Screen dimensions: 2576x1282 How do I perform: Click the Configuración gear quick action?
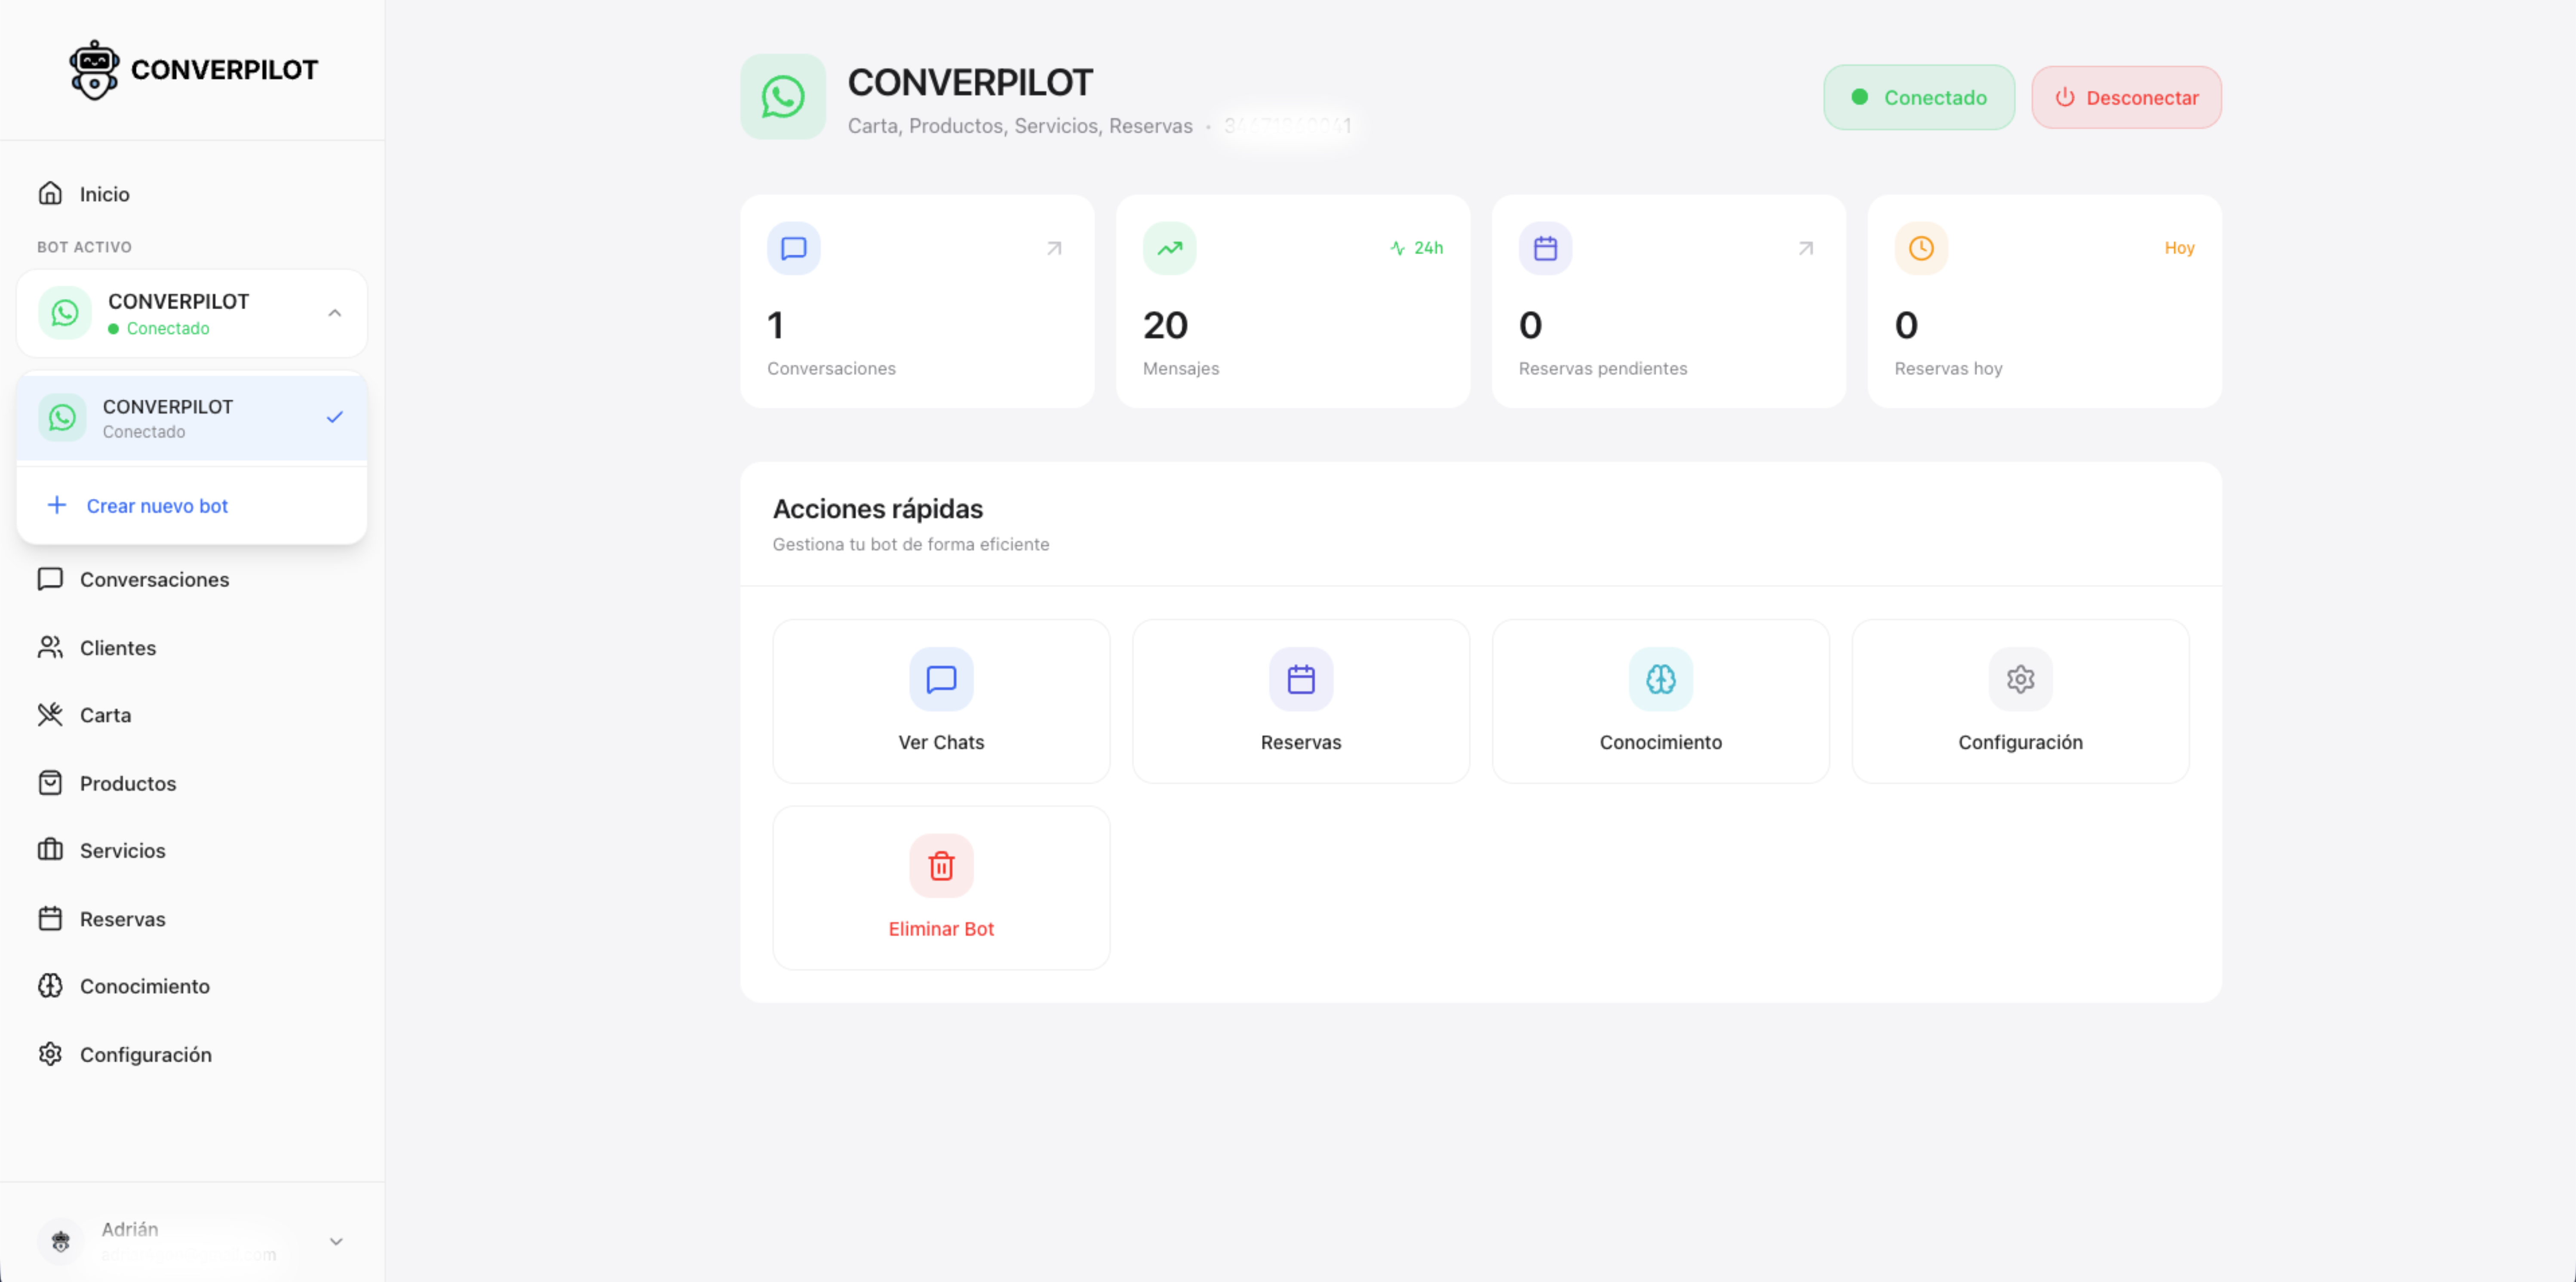point(2019,680)
